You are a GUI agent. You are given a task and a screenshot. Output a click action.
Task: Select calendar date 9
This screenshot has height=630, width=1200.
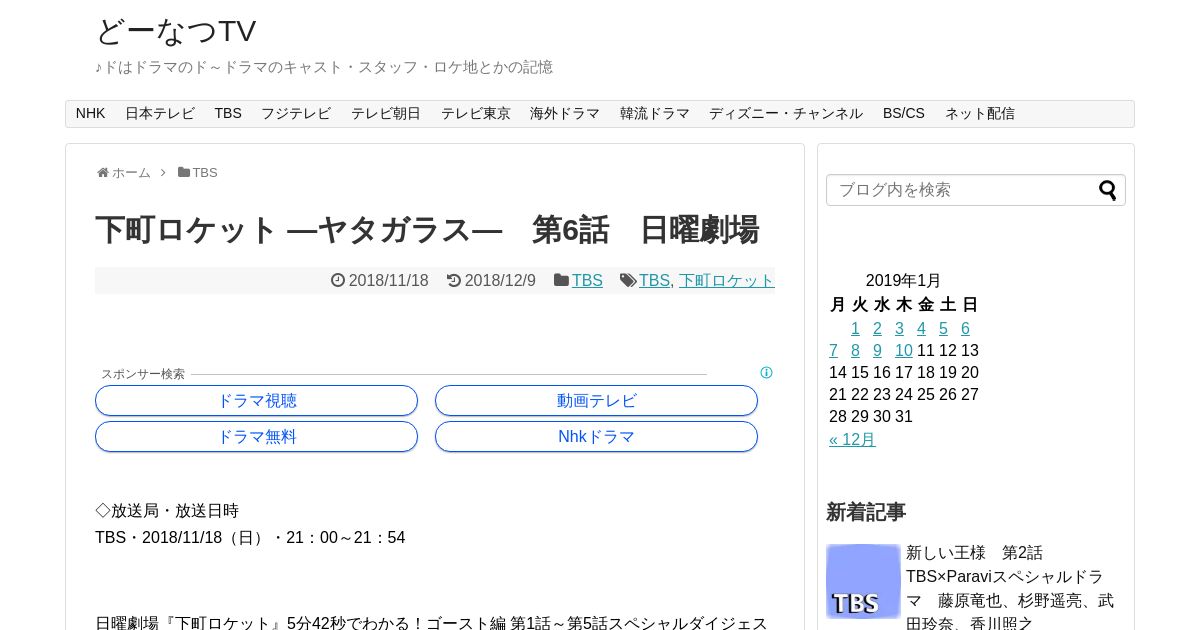(877, 351)
